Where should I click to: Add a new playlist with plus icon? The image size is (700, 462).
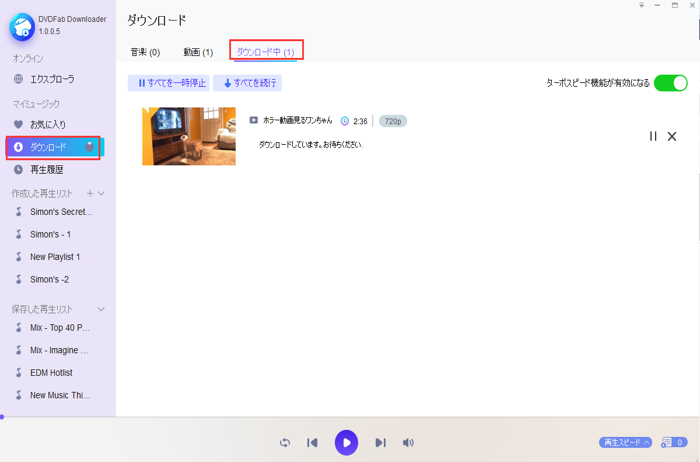90,193
